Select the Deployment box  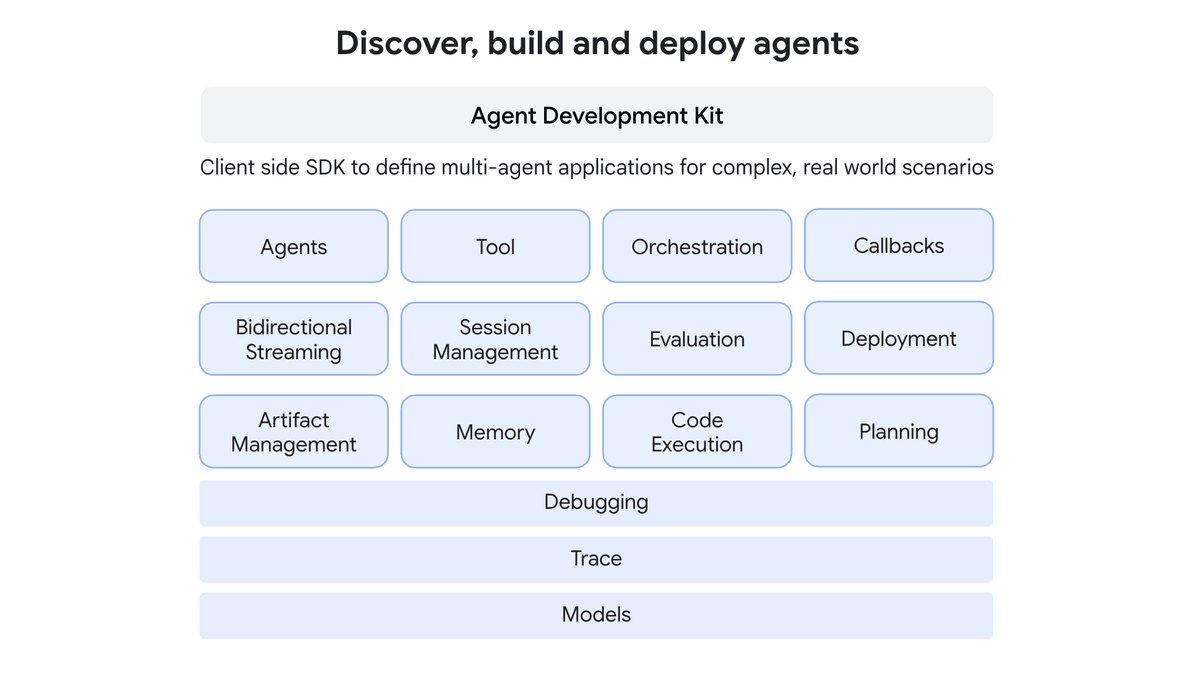899,338
